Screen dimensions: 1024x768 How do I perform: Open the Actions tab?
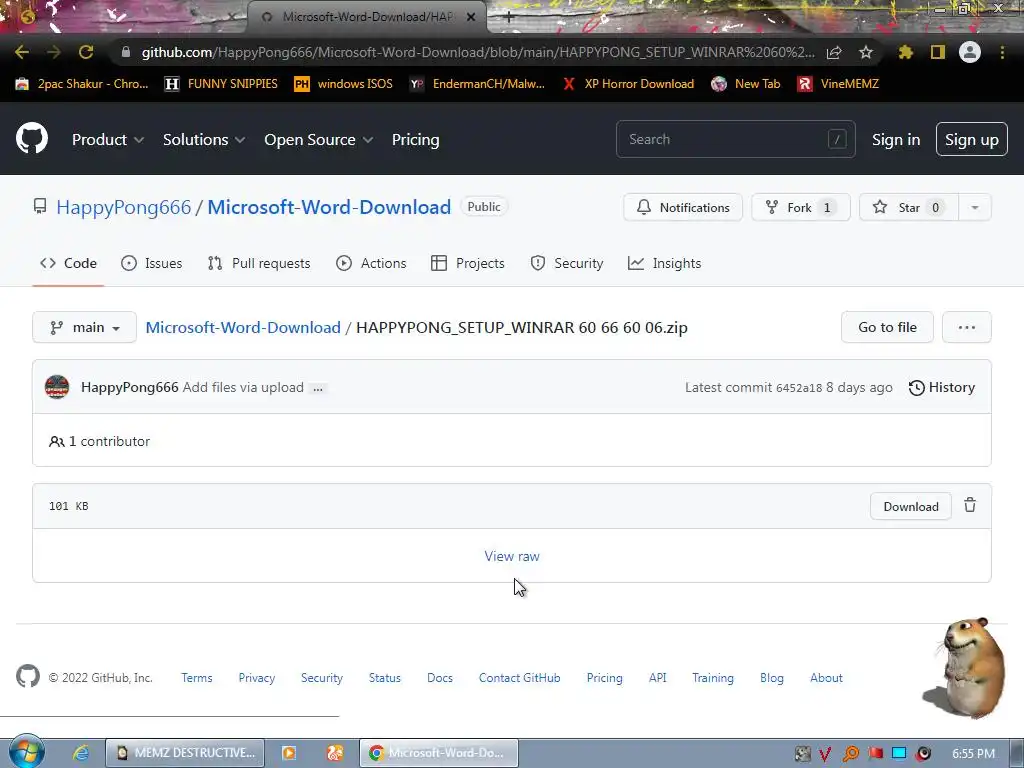coord(371,263)
